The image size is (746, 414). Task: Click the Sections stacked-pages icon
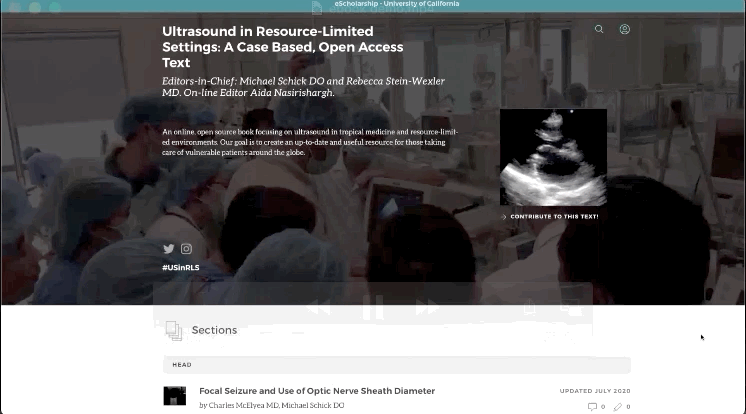click(174, 330)
